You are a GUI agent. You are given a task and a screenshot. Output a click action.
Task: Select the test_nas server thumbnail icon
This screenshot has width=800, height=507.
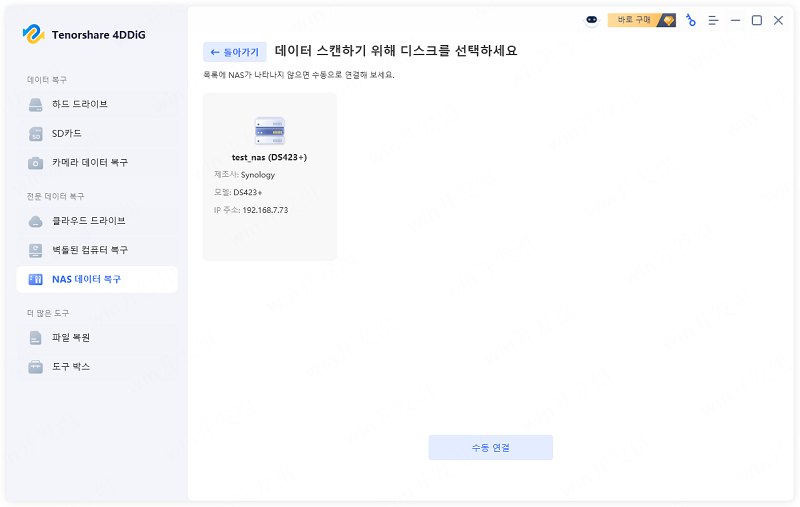270,131
